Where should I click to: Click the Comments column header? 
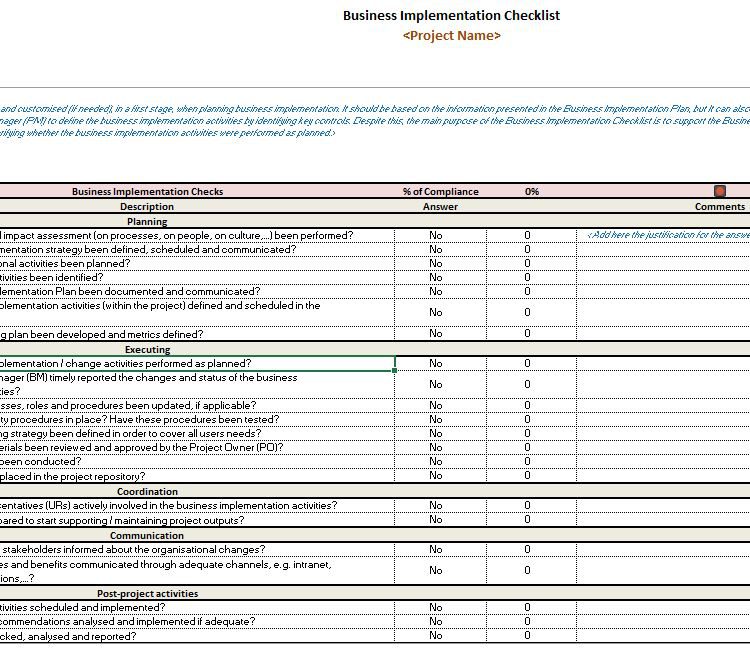[719, 207]
